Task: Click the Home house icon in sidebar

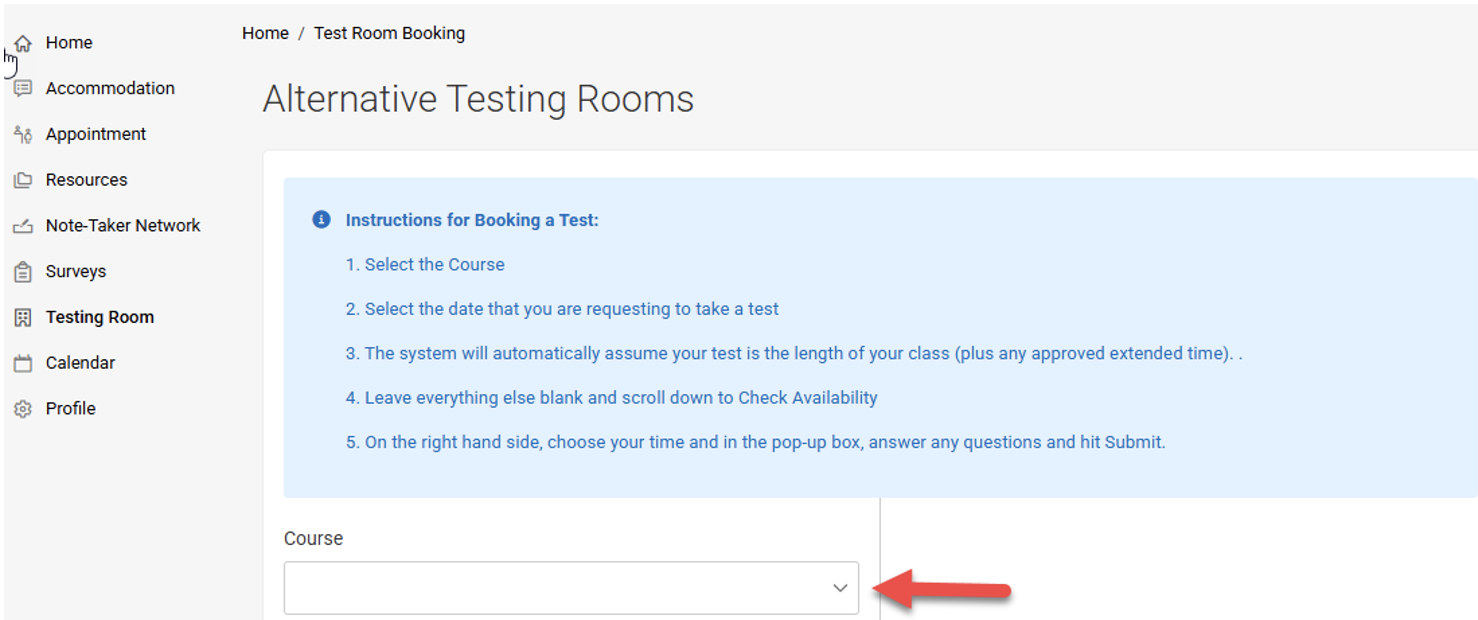Action: [x=23, y=42]
